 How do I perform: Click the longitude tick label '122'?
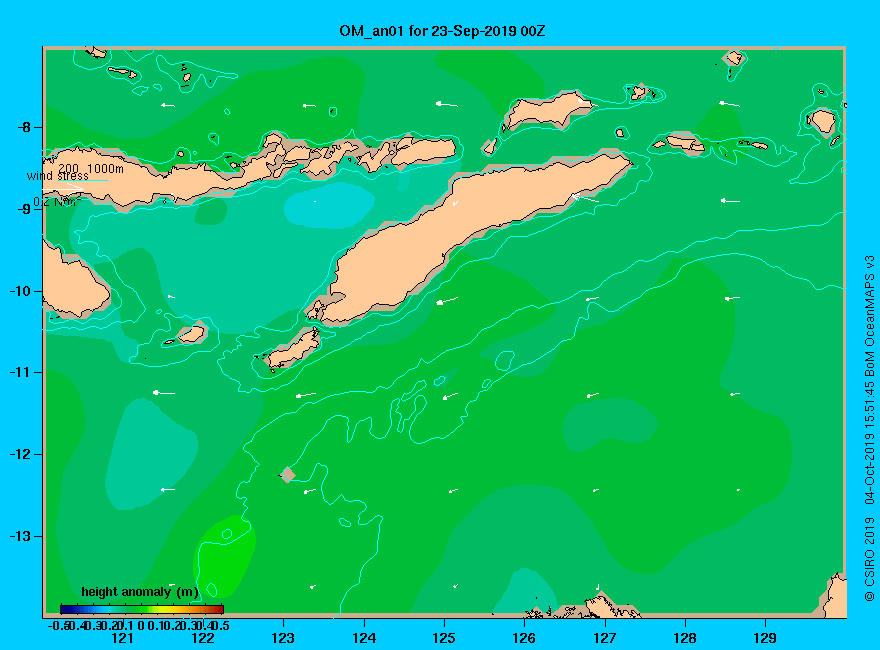pos(203,638)
